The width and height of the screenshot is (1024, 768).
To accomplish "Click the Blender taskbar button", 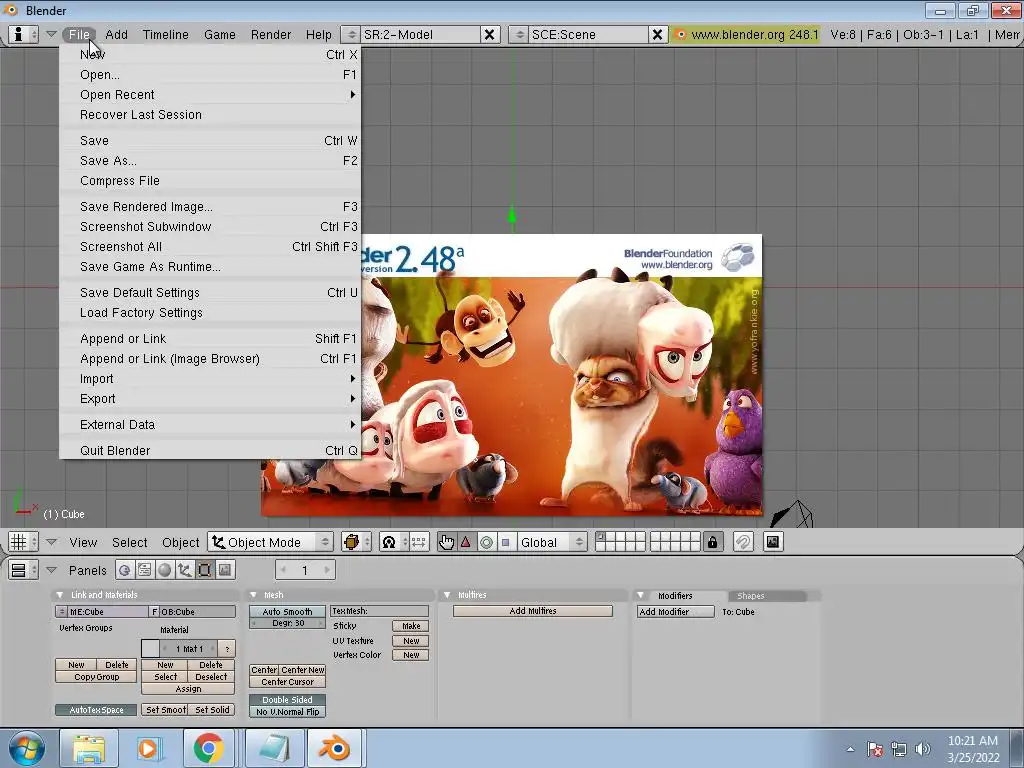I will coord(335,748).
